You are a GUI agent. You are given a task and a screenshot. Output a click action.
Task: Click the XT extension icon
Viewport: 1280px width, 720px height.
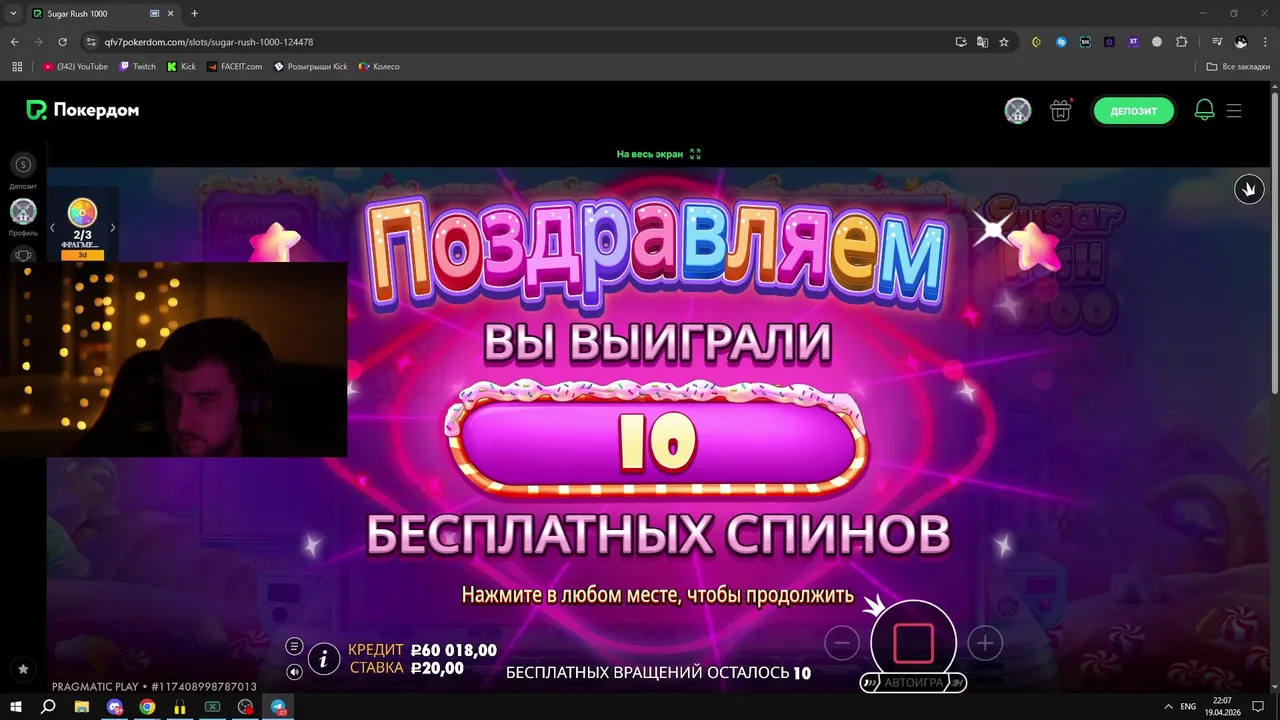pyautogui.click(x=1133, y=42)
